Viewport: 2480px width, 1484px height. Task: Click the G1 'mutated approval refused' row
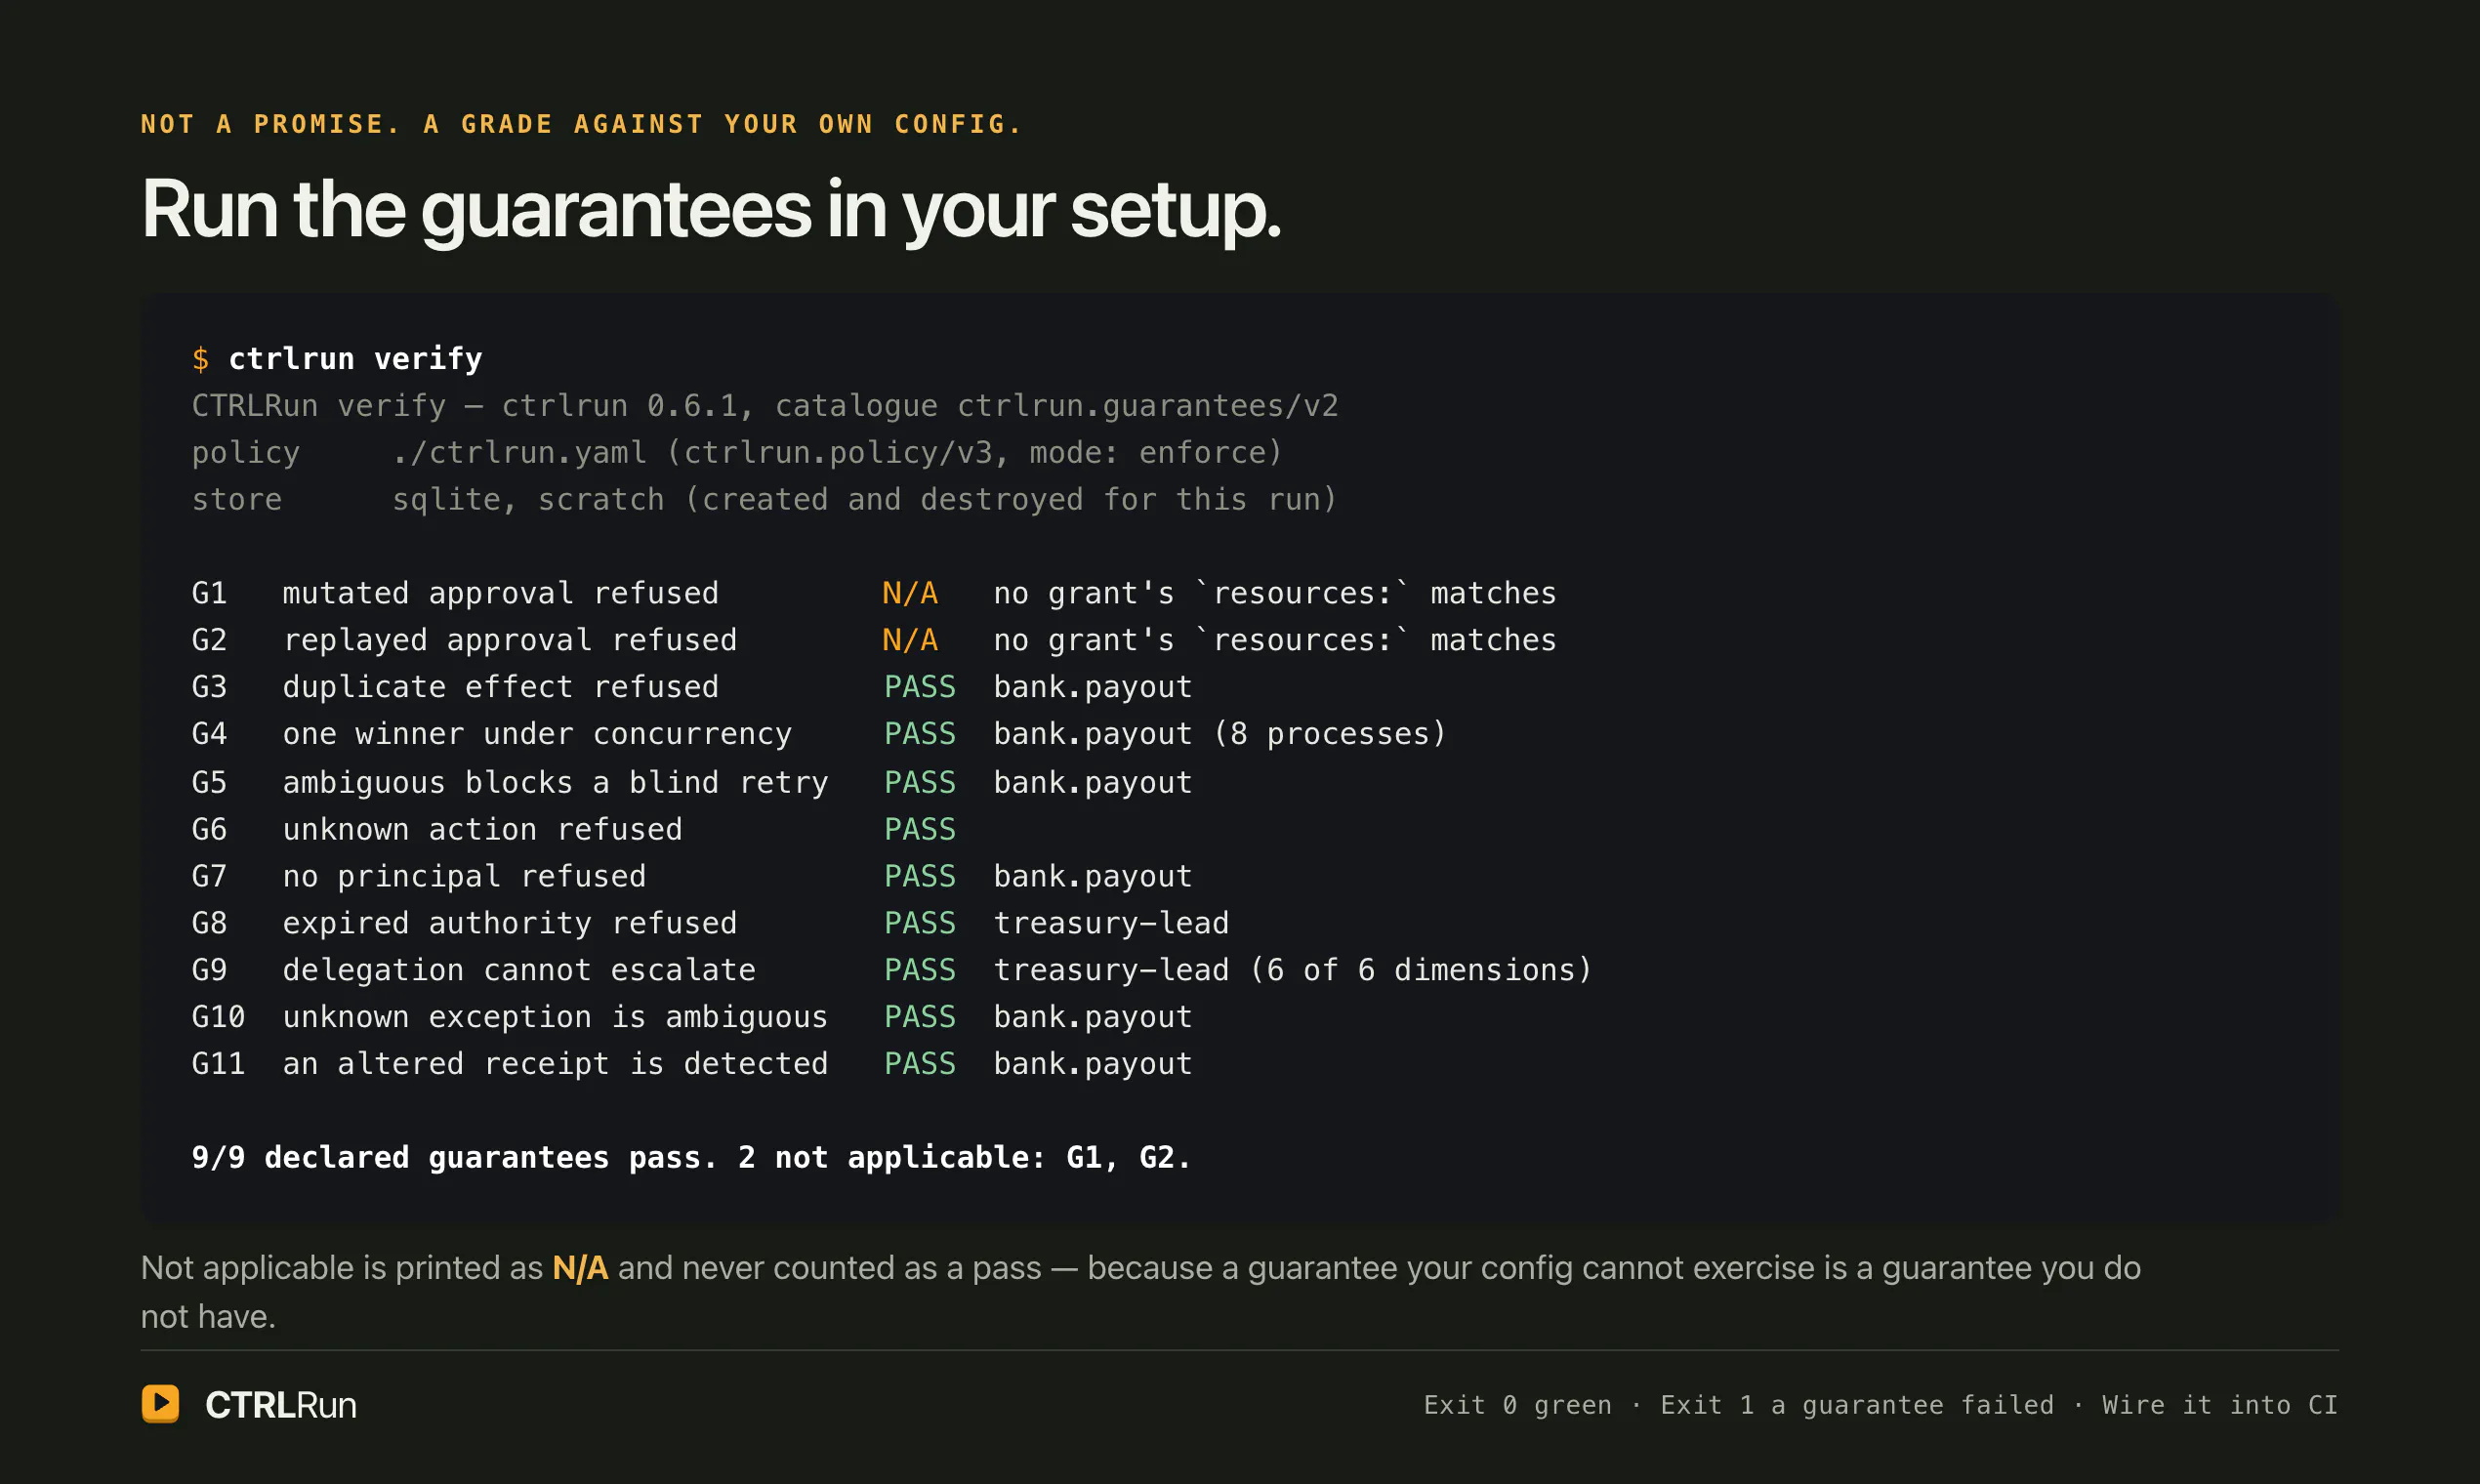[874, 593]
